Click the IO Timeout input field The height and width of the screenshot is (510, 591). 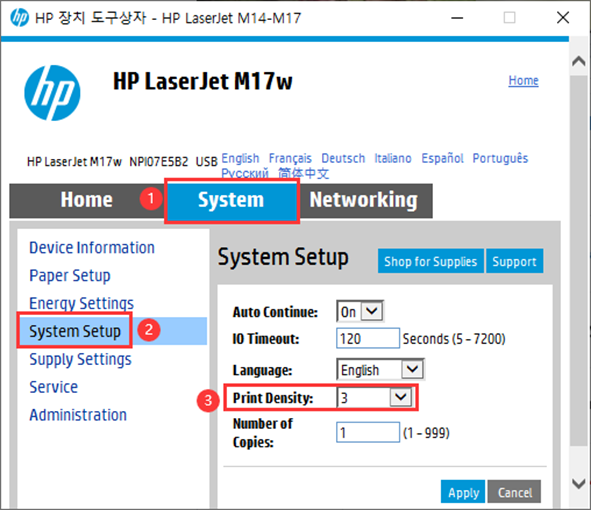click(x=367, y=338)
